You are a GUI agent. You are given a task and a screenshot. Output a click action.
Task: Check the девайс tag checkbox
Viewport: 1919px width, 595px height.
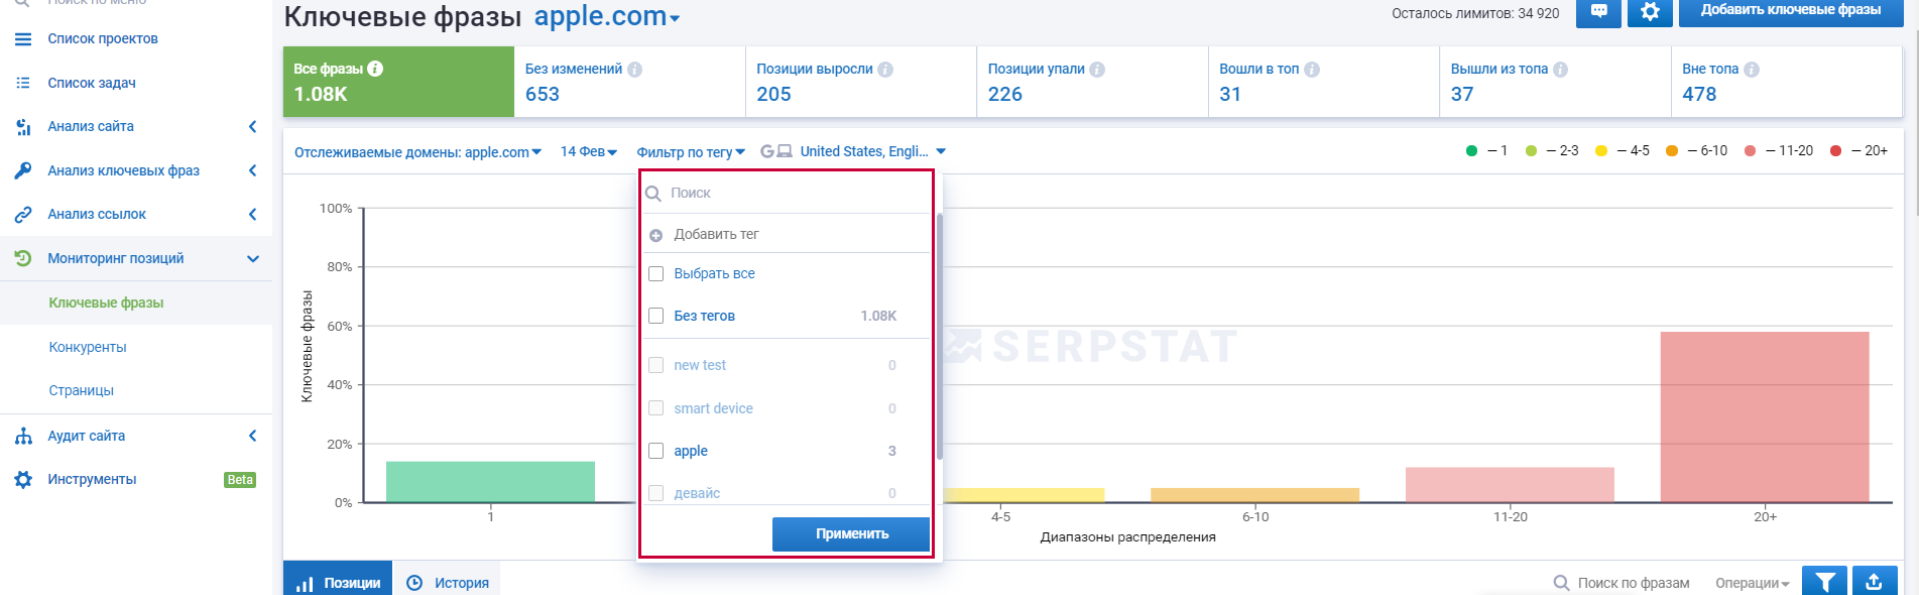click(656, 493)
